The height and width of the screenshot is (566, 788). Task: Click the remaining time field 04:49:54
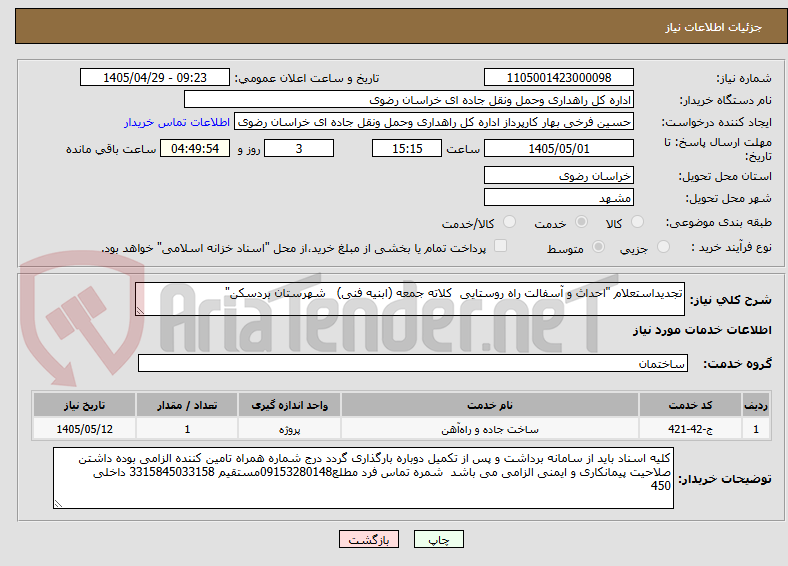tap(195, 149)
